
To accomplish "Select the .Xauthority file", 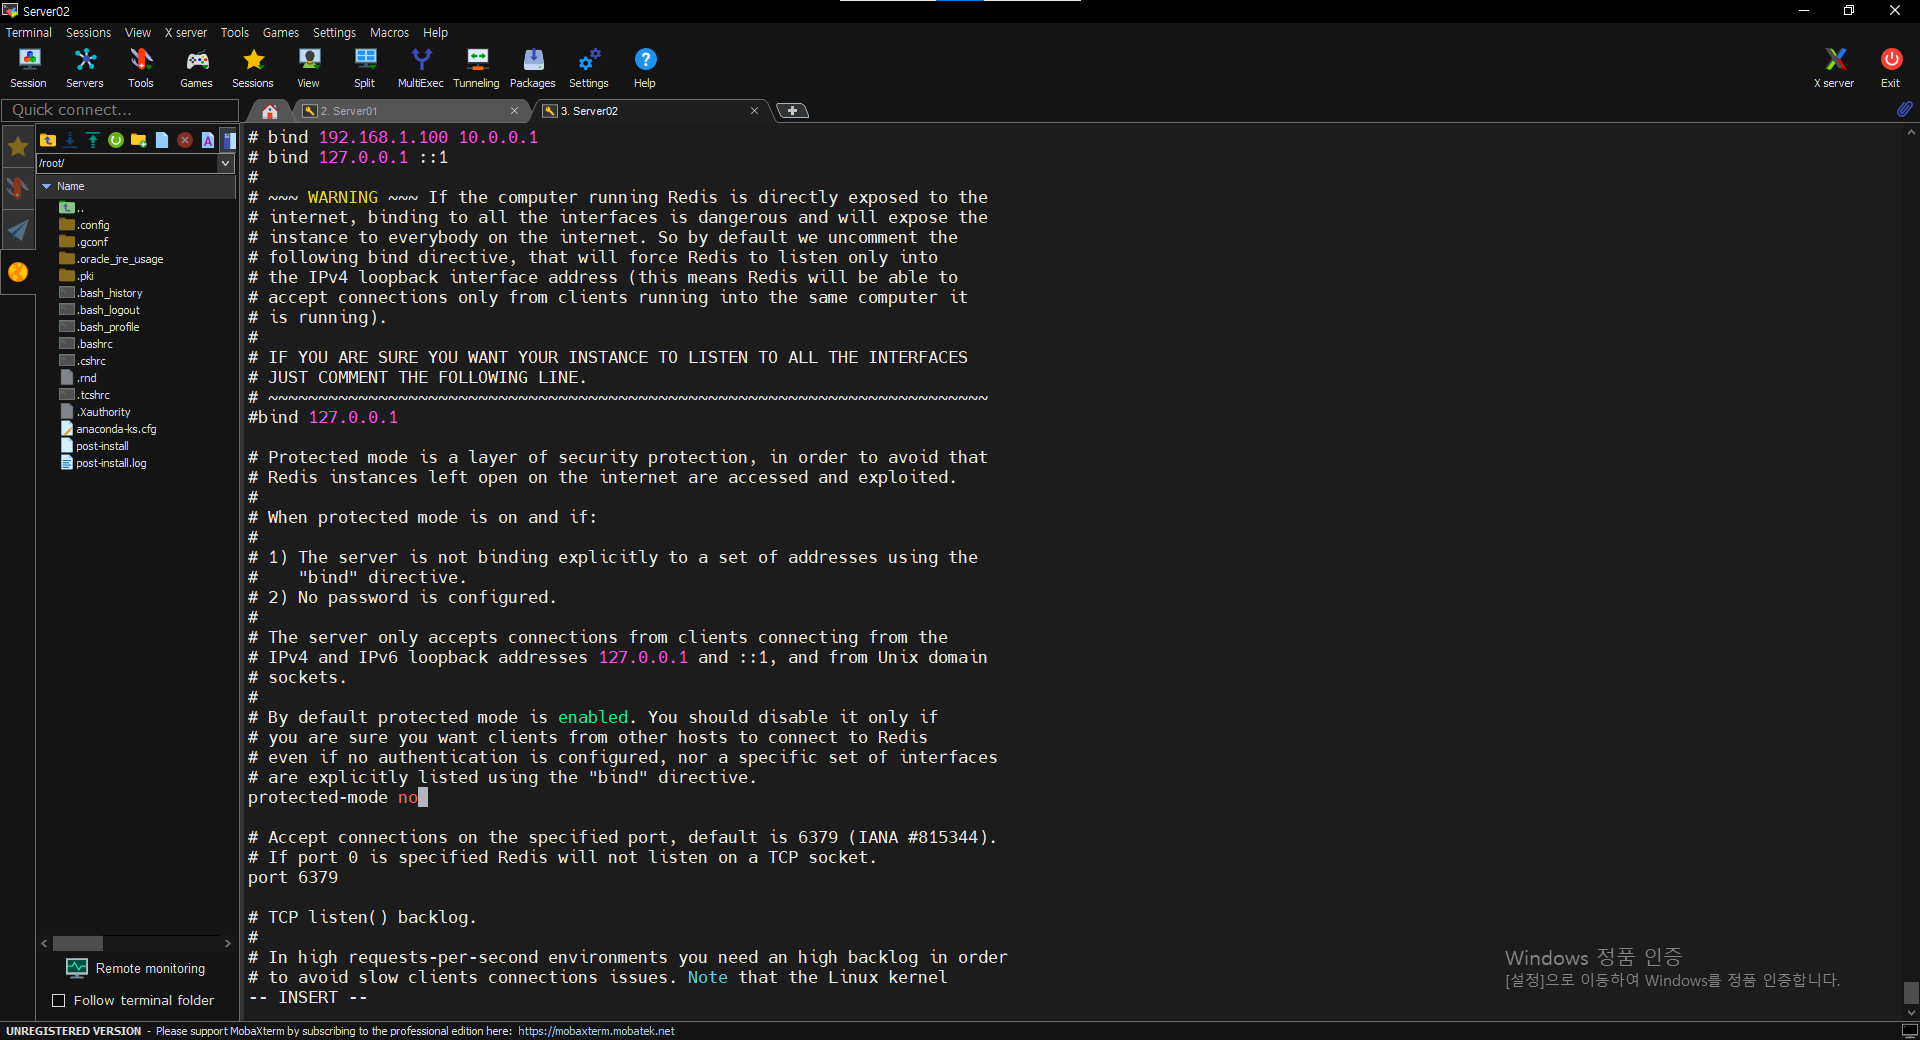I will (95, 412).
